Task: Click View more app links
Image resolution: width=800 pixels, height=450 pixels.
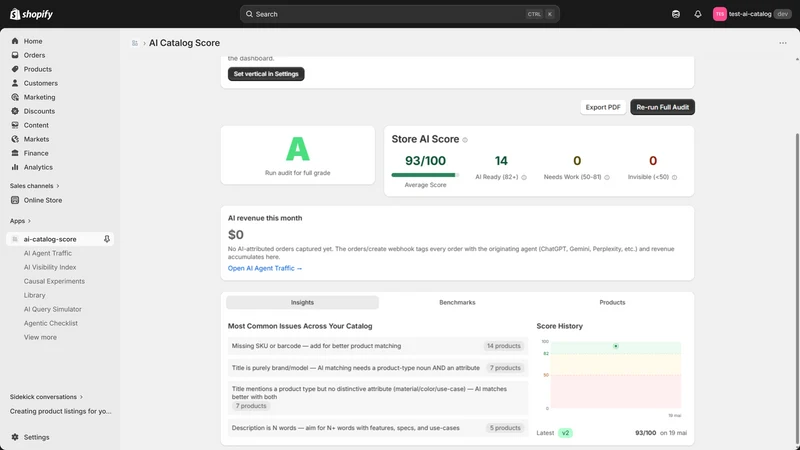Action: click(x=40, y=337)
